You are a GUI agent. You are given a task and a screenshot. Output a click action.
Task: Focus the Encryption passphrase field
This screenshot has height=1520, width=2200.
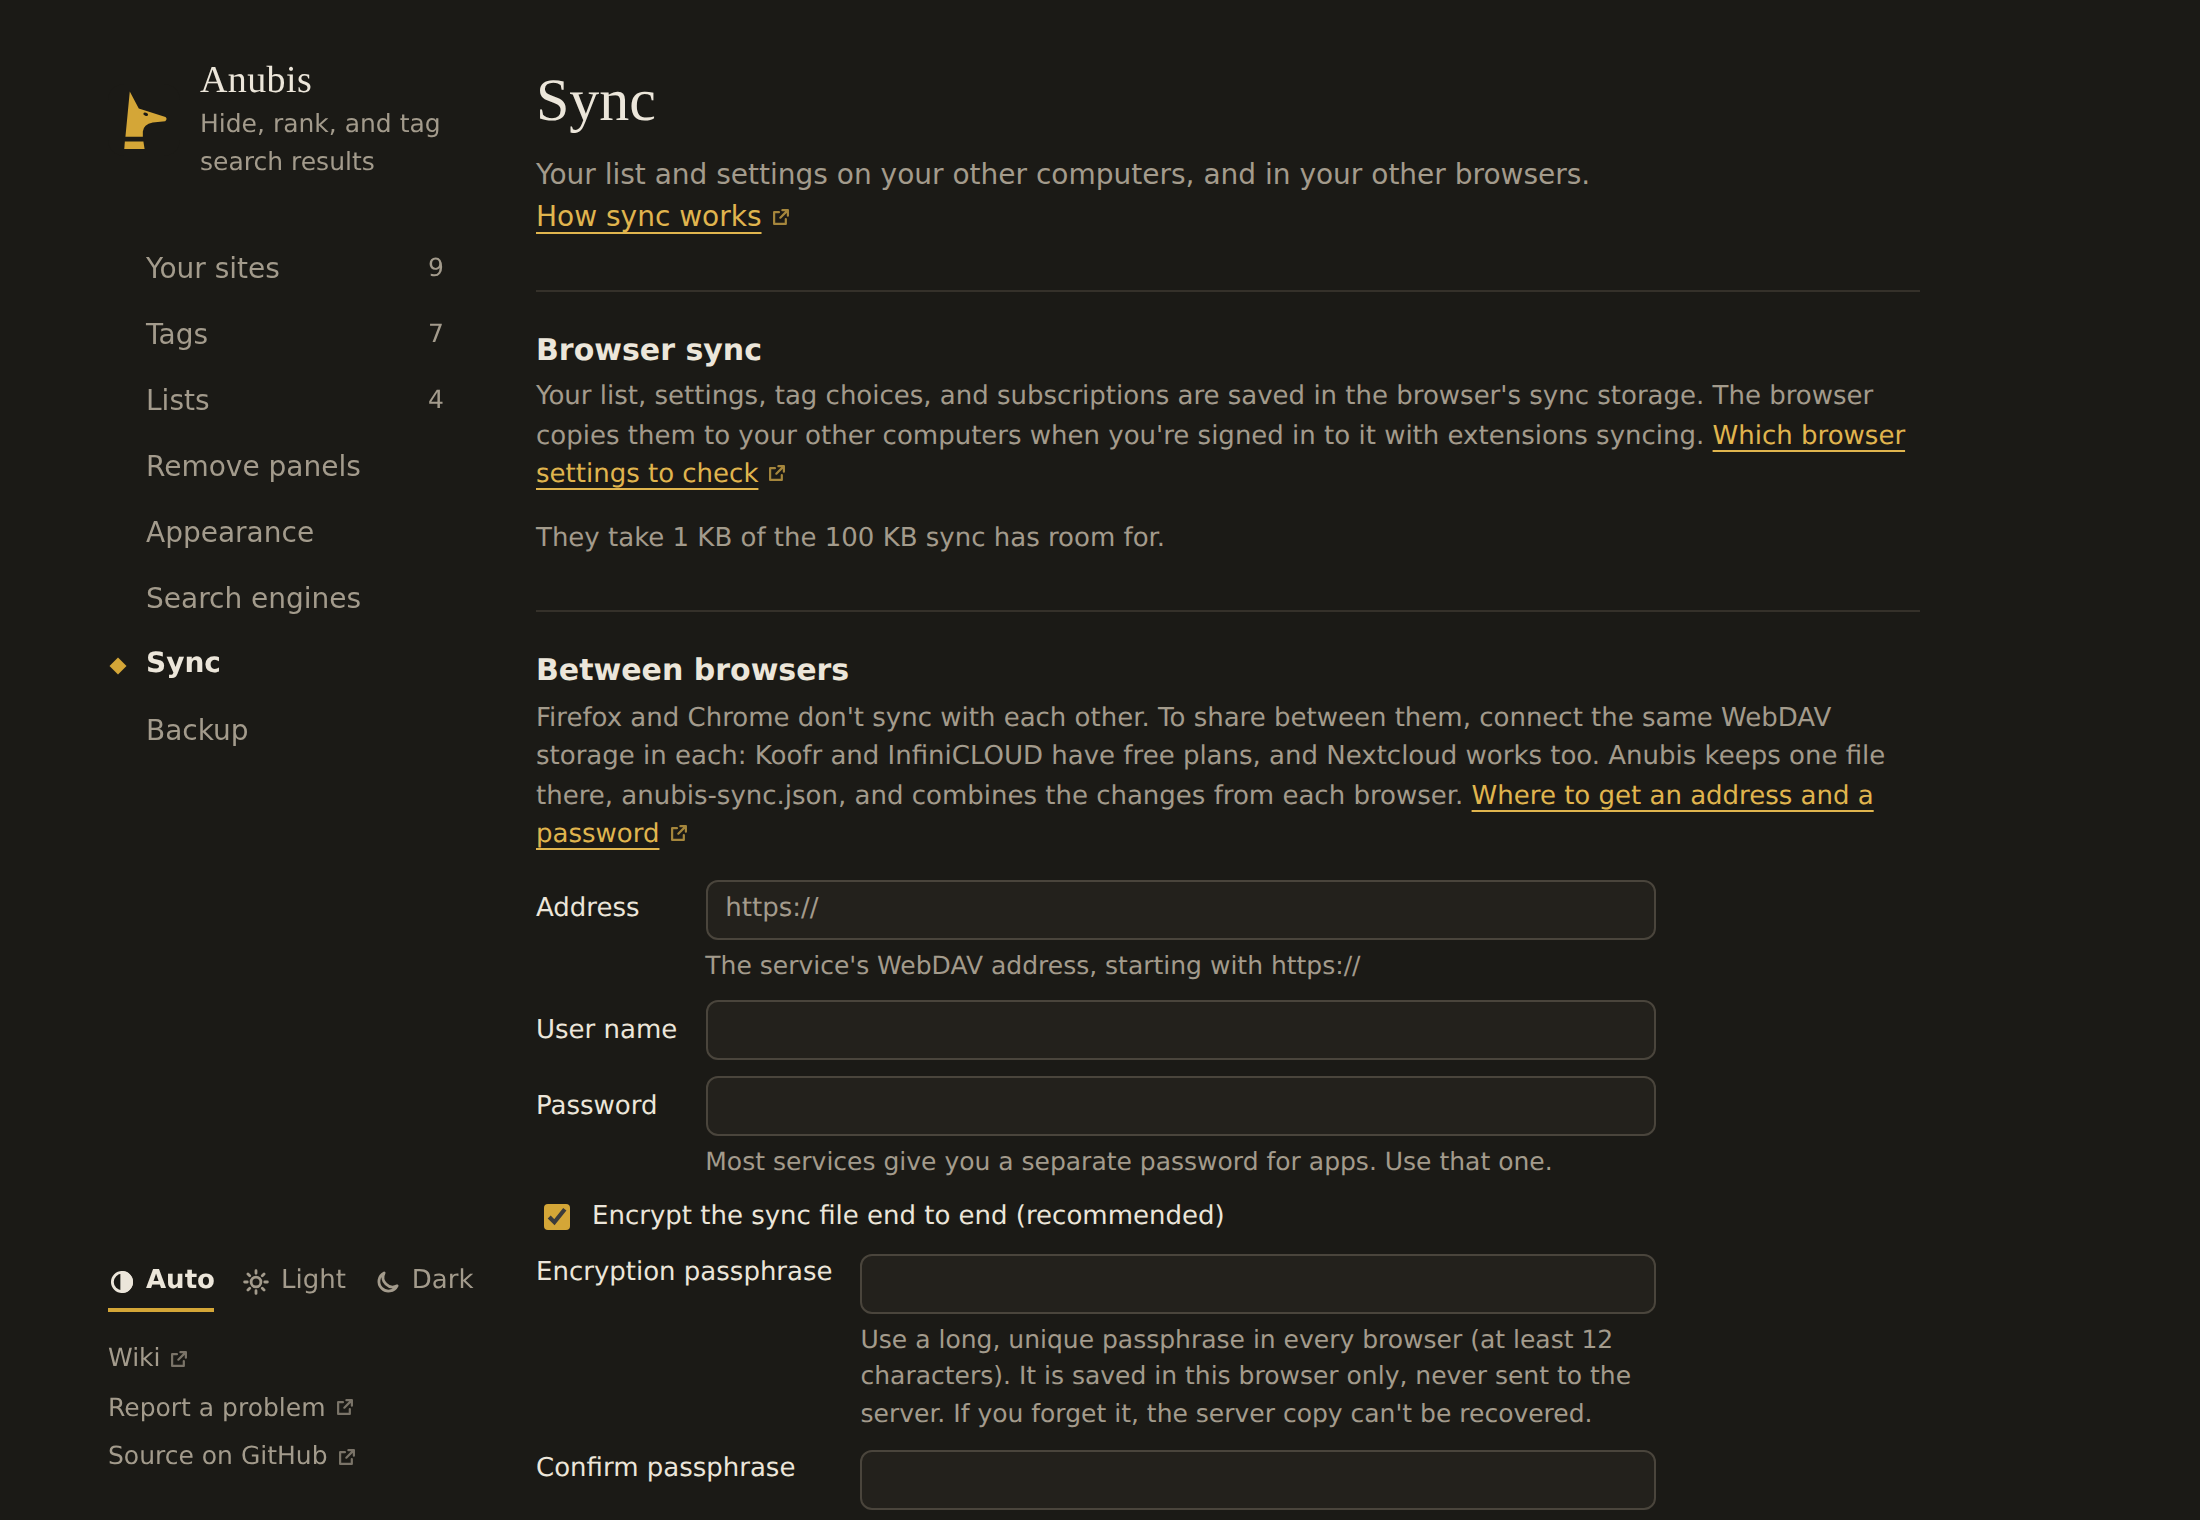1257,1284
